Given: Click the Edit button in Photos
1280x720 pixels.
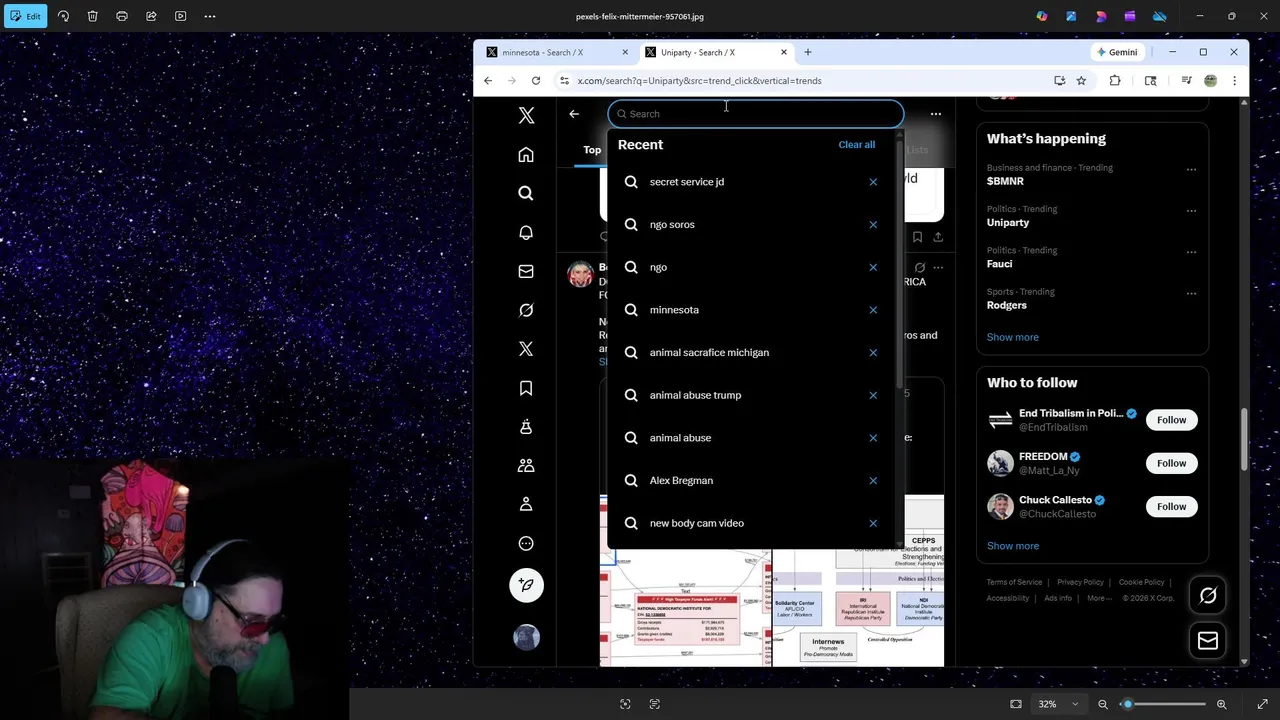Looking at the screenshot, I should click(25, 16).
